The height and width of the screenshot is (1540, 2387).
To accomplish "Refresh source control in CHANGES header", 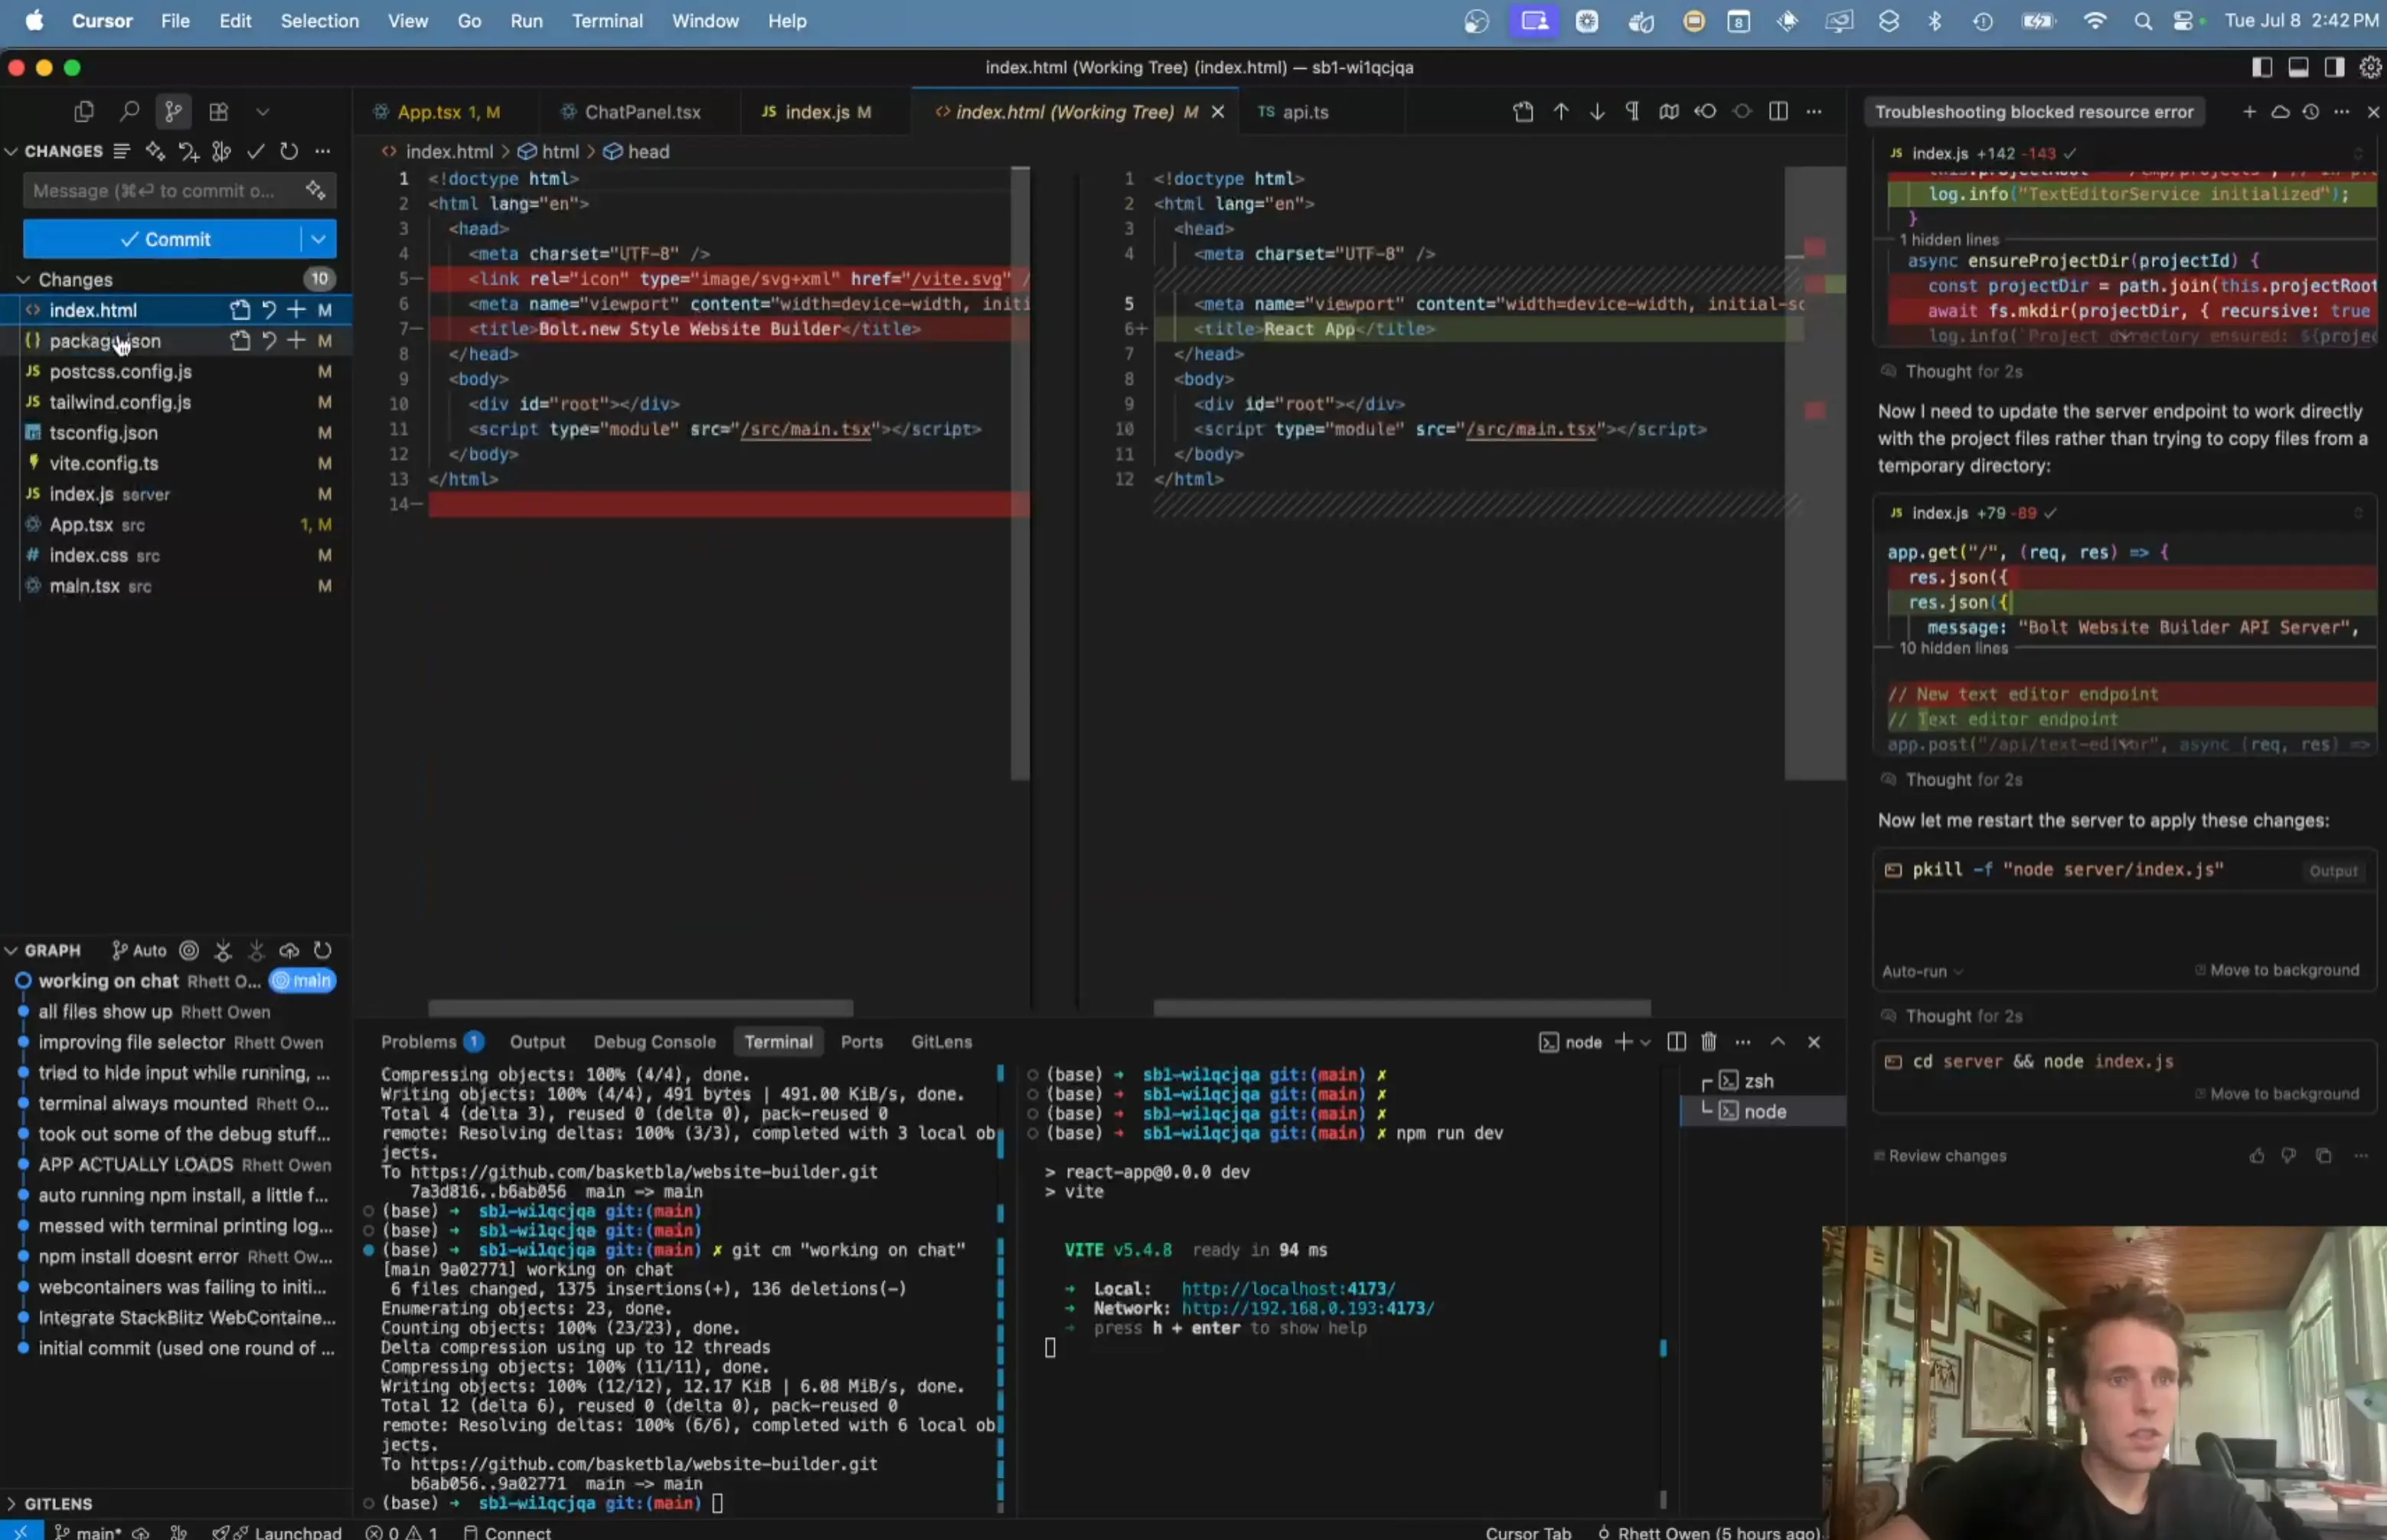I will coord(289,151).
